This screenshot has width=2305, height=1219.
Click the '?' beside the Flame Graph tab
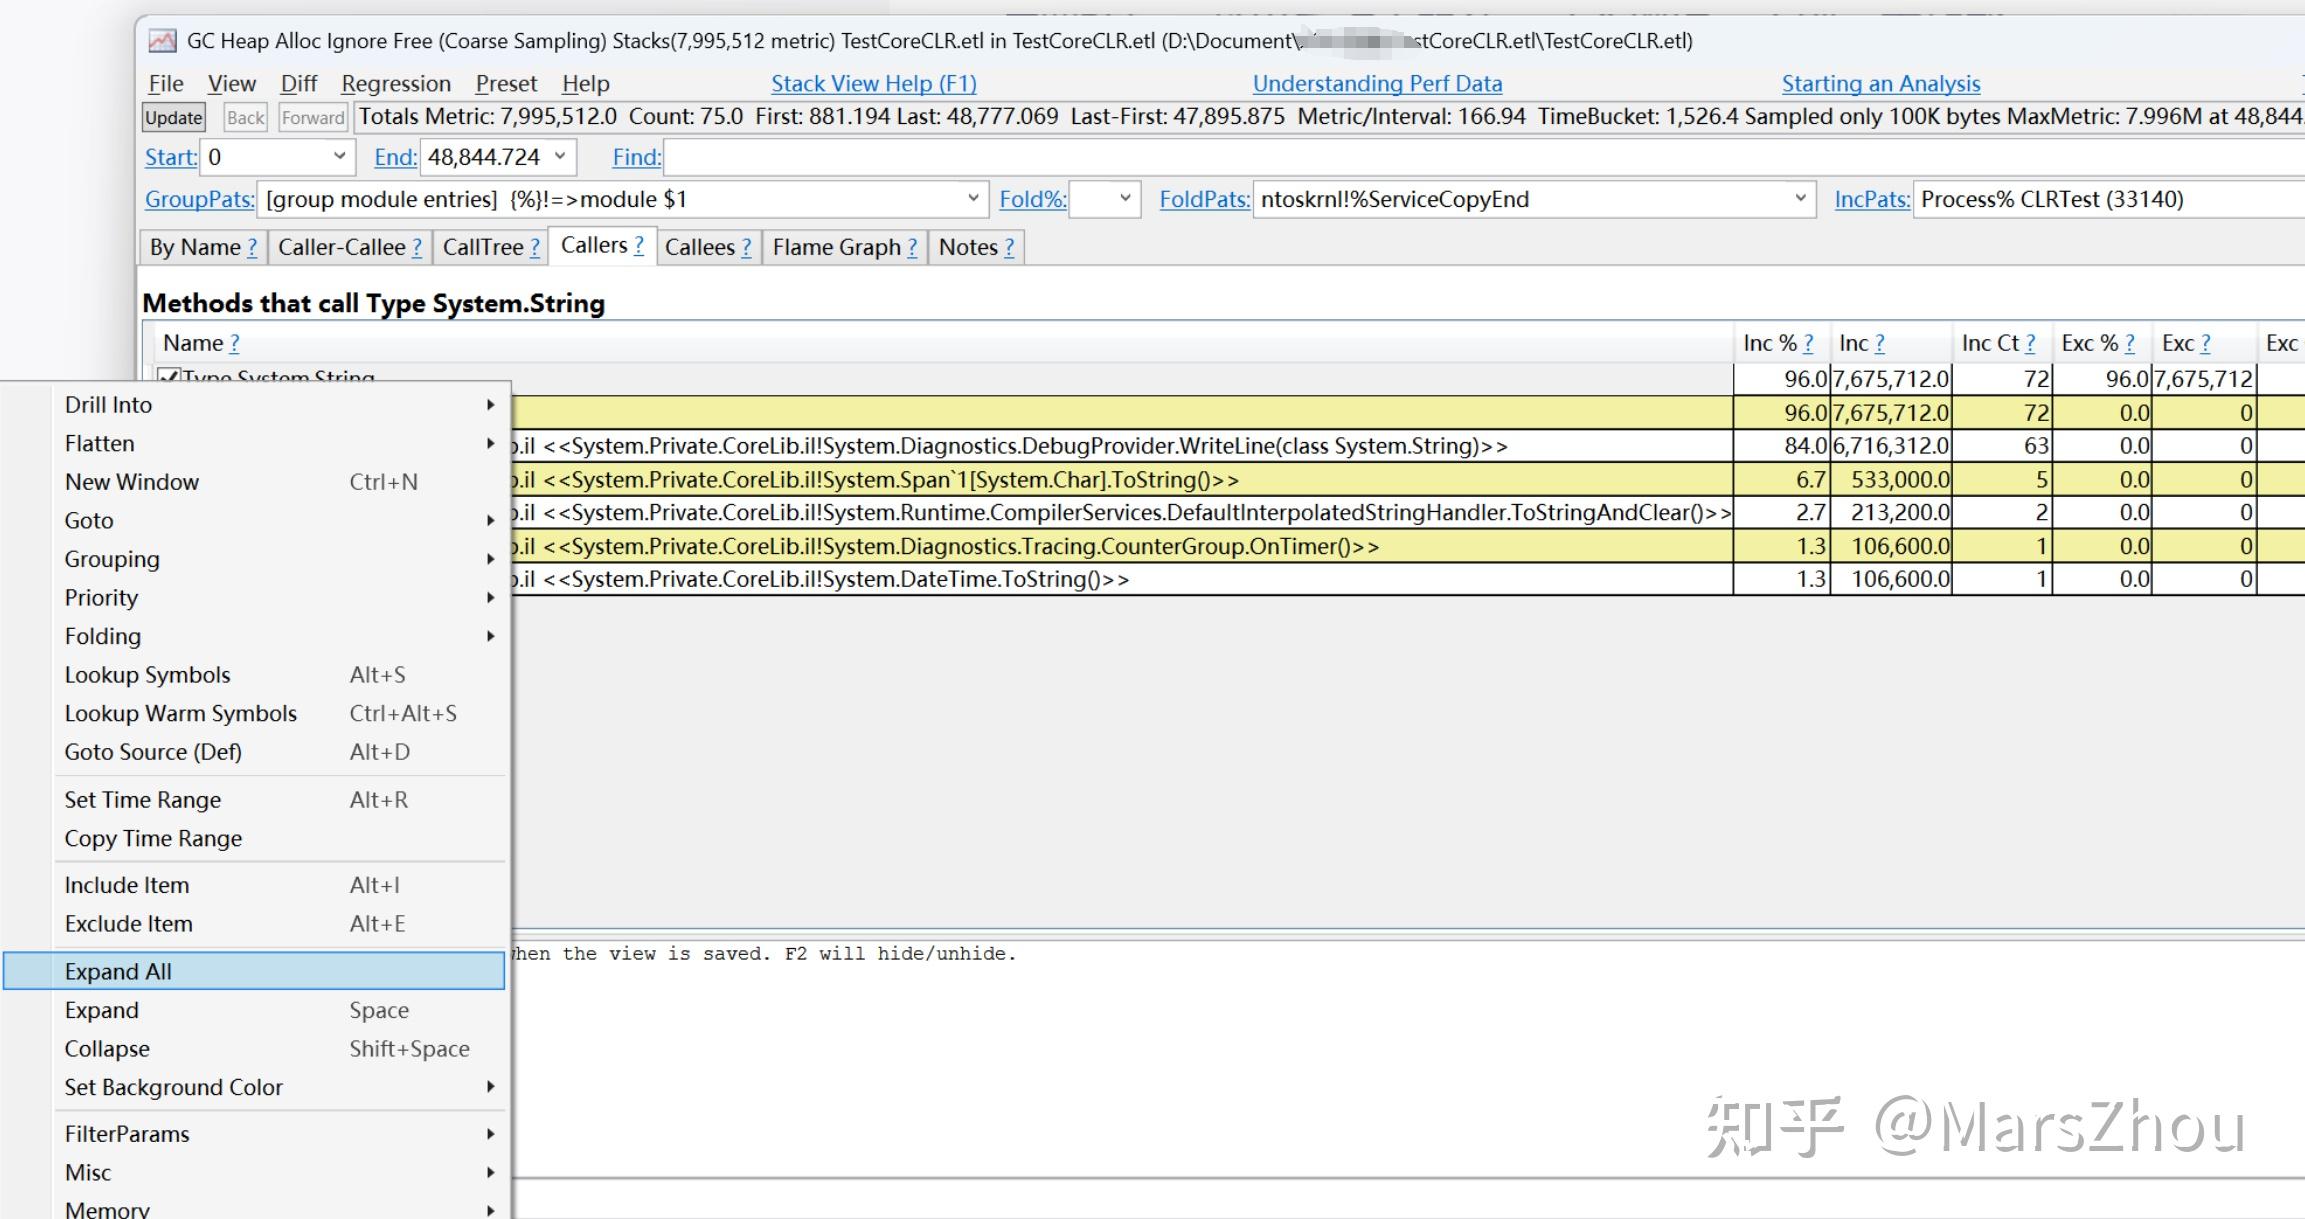point(911,247)
